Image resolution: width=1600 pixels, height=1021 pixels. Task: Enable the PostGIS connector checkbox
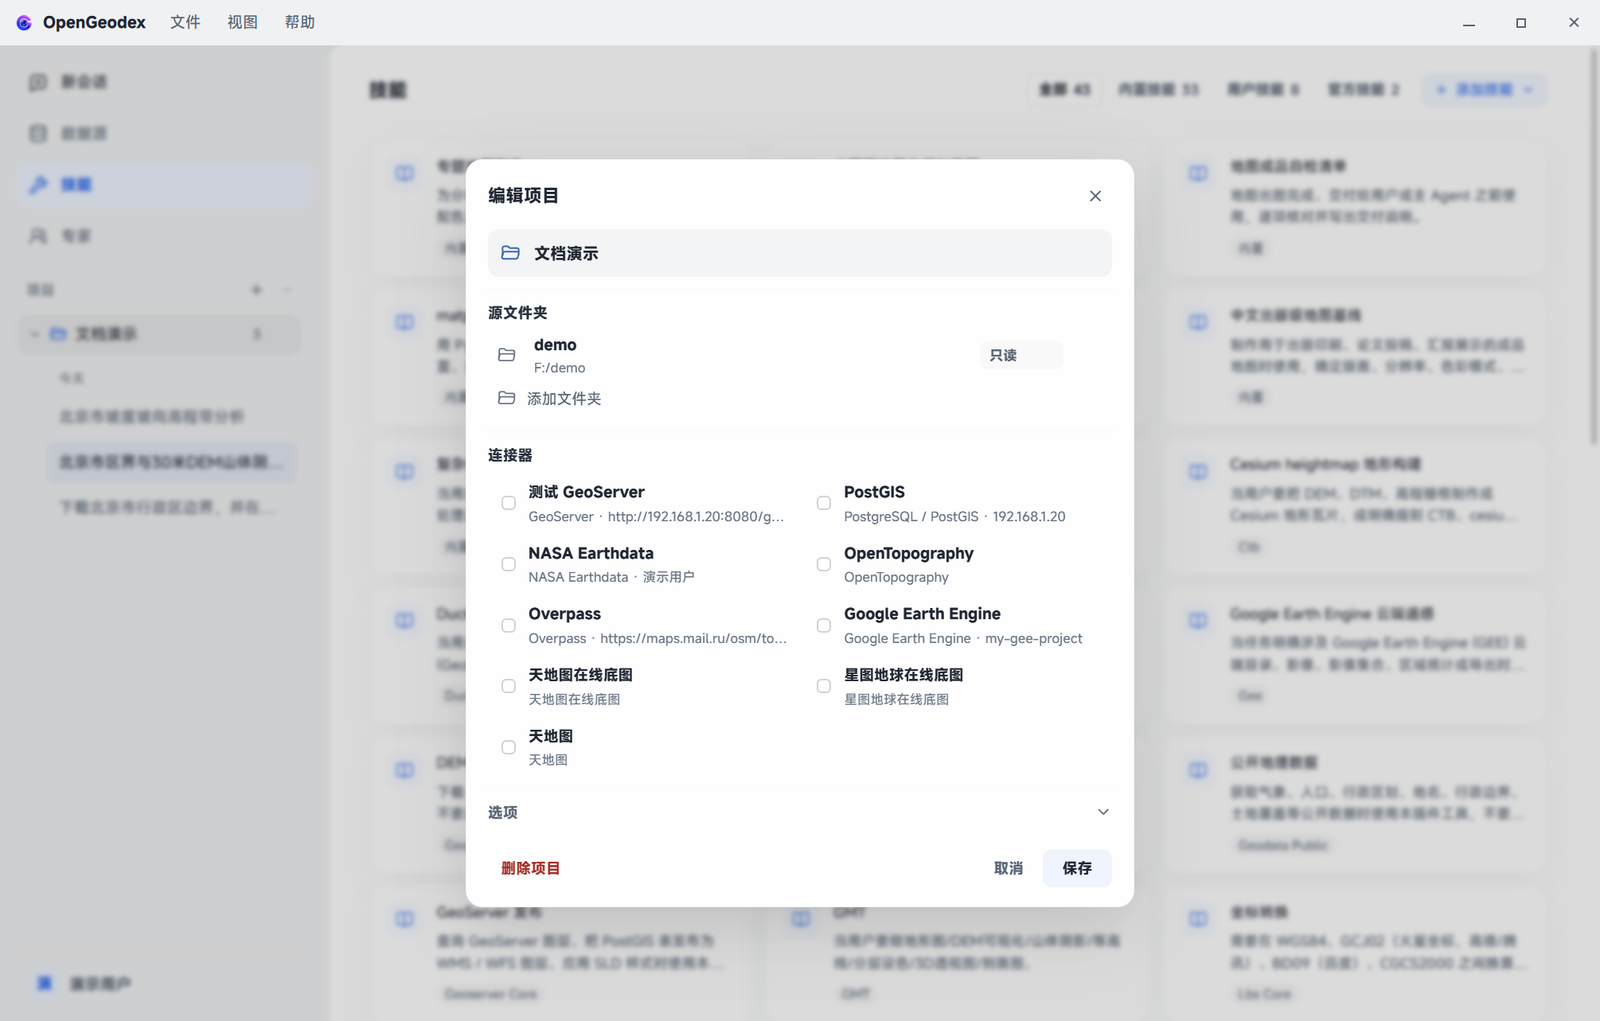[824, 503]
